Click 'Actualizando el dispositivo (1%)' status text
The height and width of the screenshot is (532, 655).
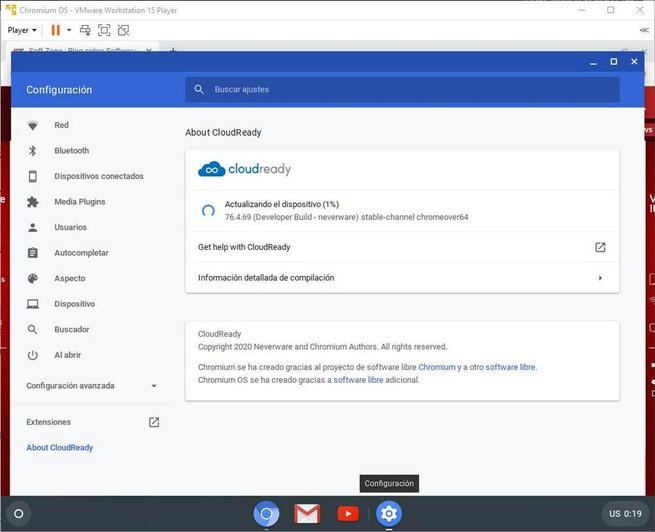[x=282, y=204]
